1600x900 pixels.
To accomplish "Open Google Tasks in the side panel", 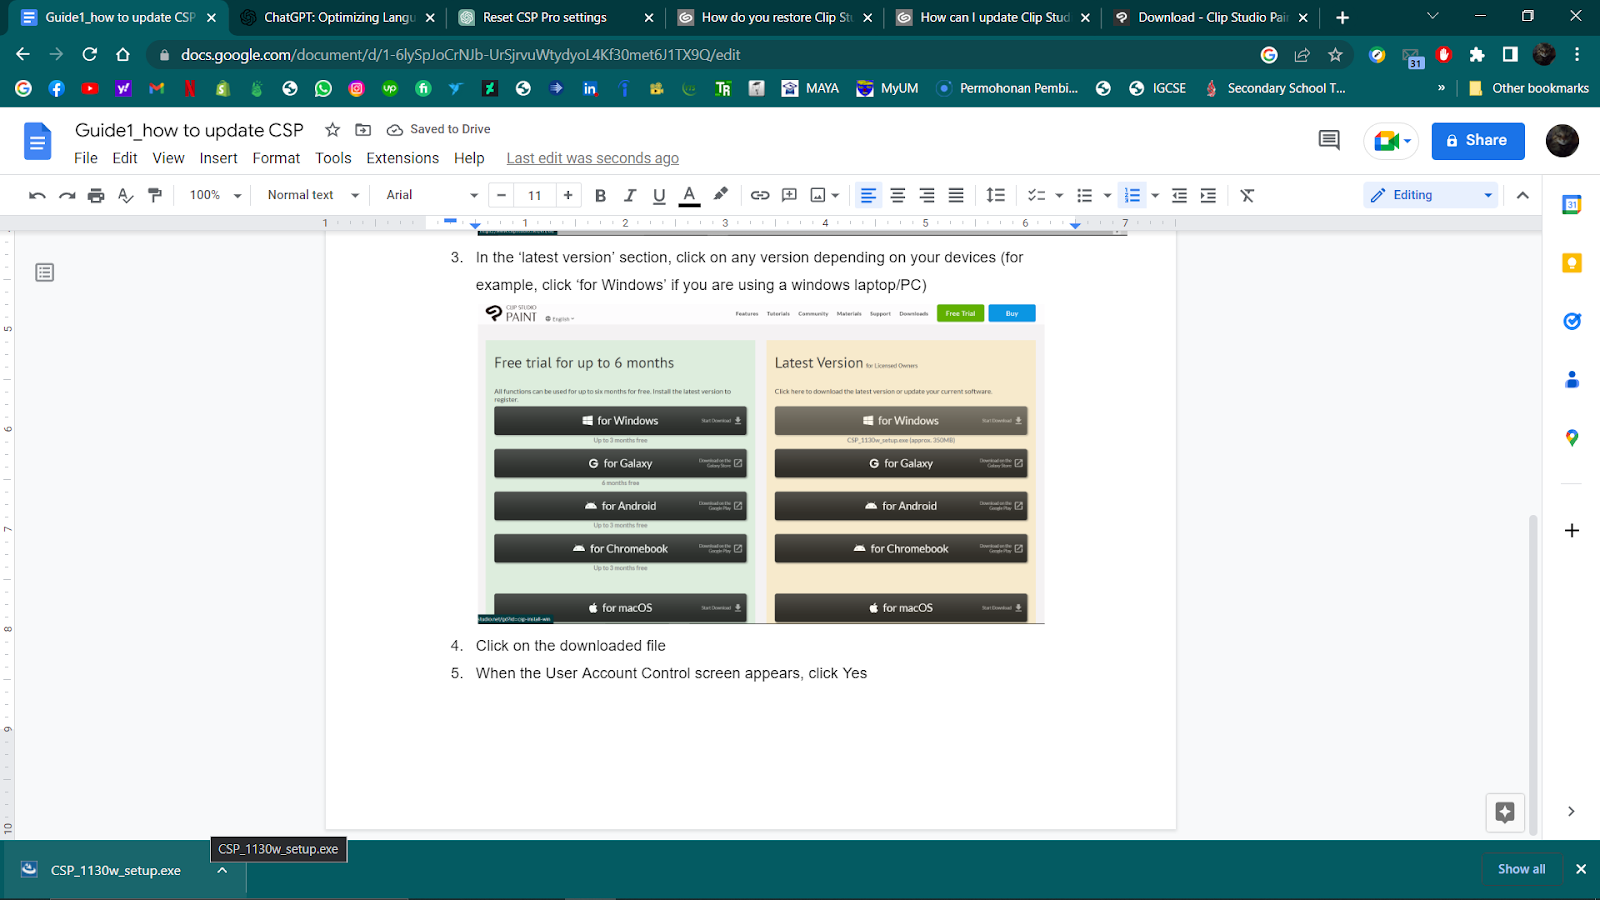I will tap(1572, 321).
